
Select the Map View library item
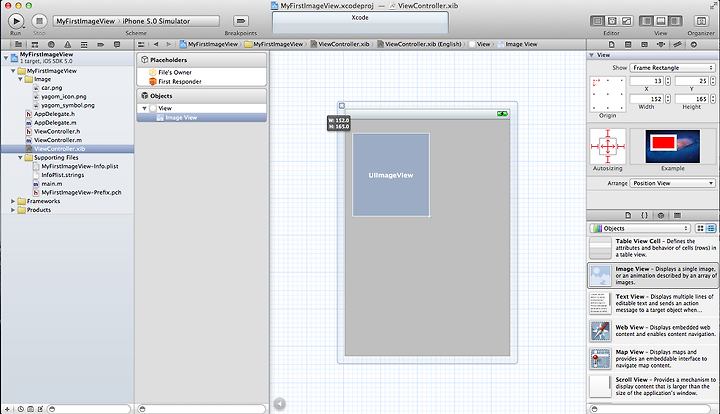652,358
